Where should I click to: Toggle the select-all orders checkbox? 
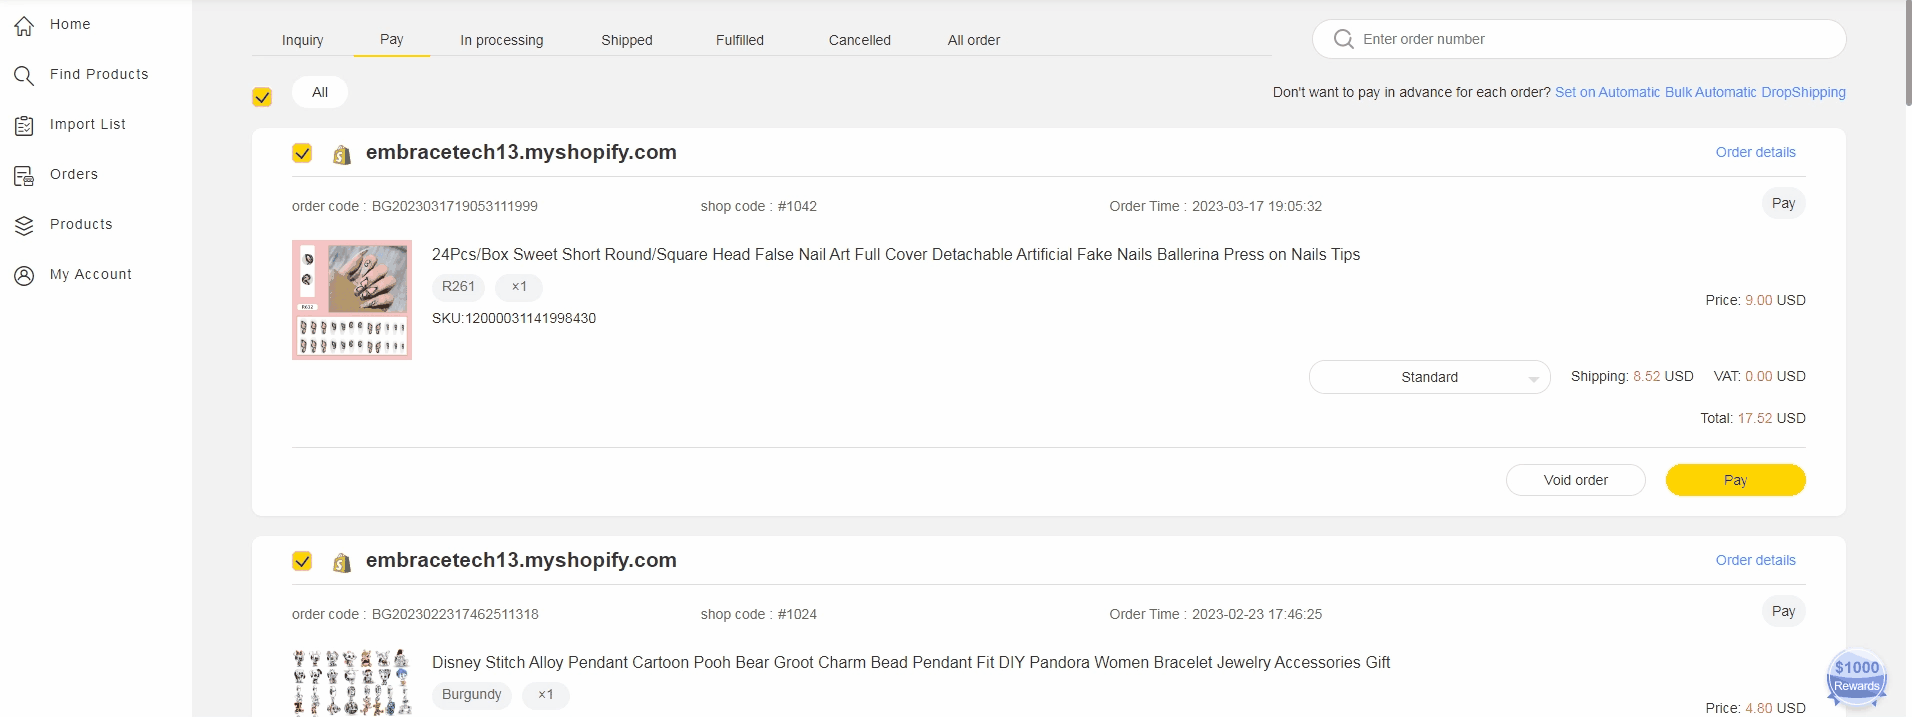(262, 97)
